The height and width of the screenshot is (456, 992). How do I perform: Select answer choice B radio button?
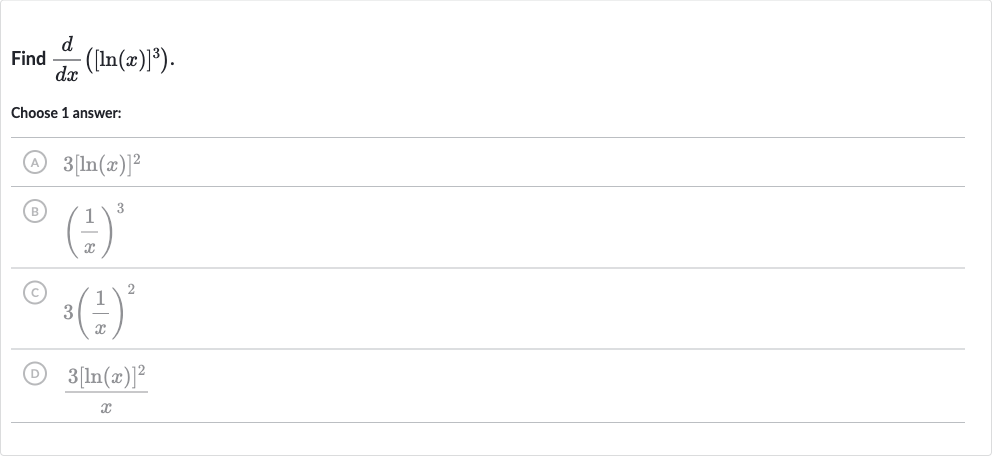tap(35, 211)
